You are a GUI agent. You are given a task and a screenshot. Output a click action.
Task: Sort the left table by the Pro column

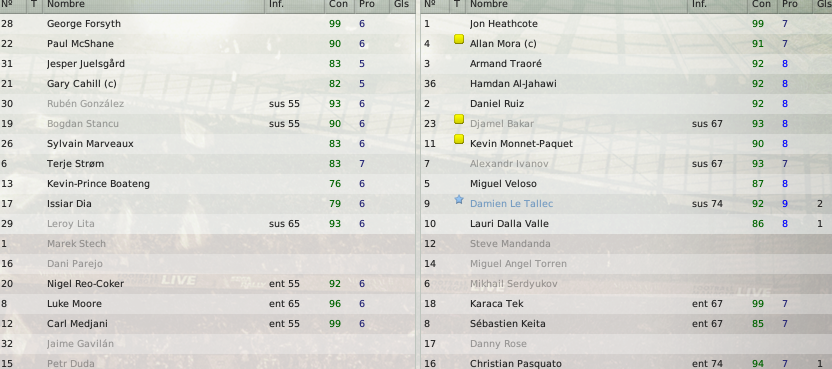pos(367,4)
